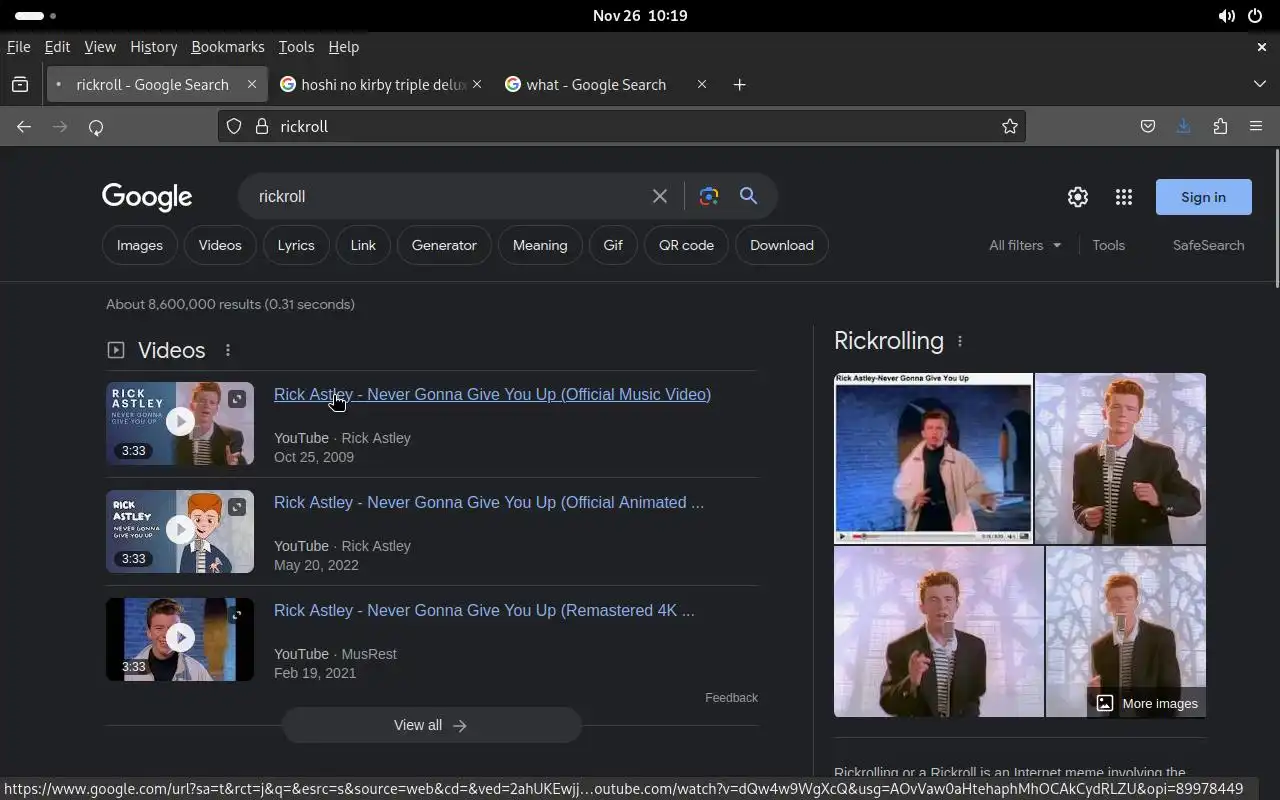
Task: Open the system power menu
Action: pos(1255,16)
